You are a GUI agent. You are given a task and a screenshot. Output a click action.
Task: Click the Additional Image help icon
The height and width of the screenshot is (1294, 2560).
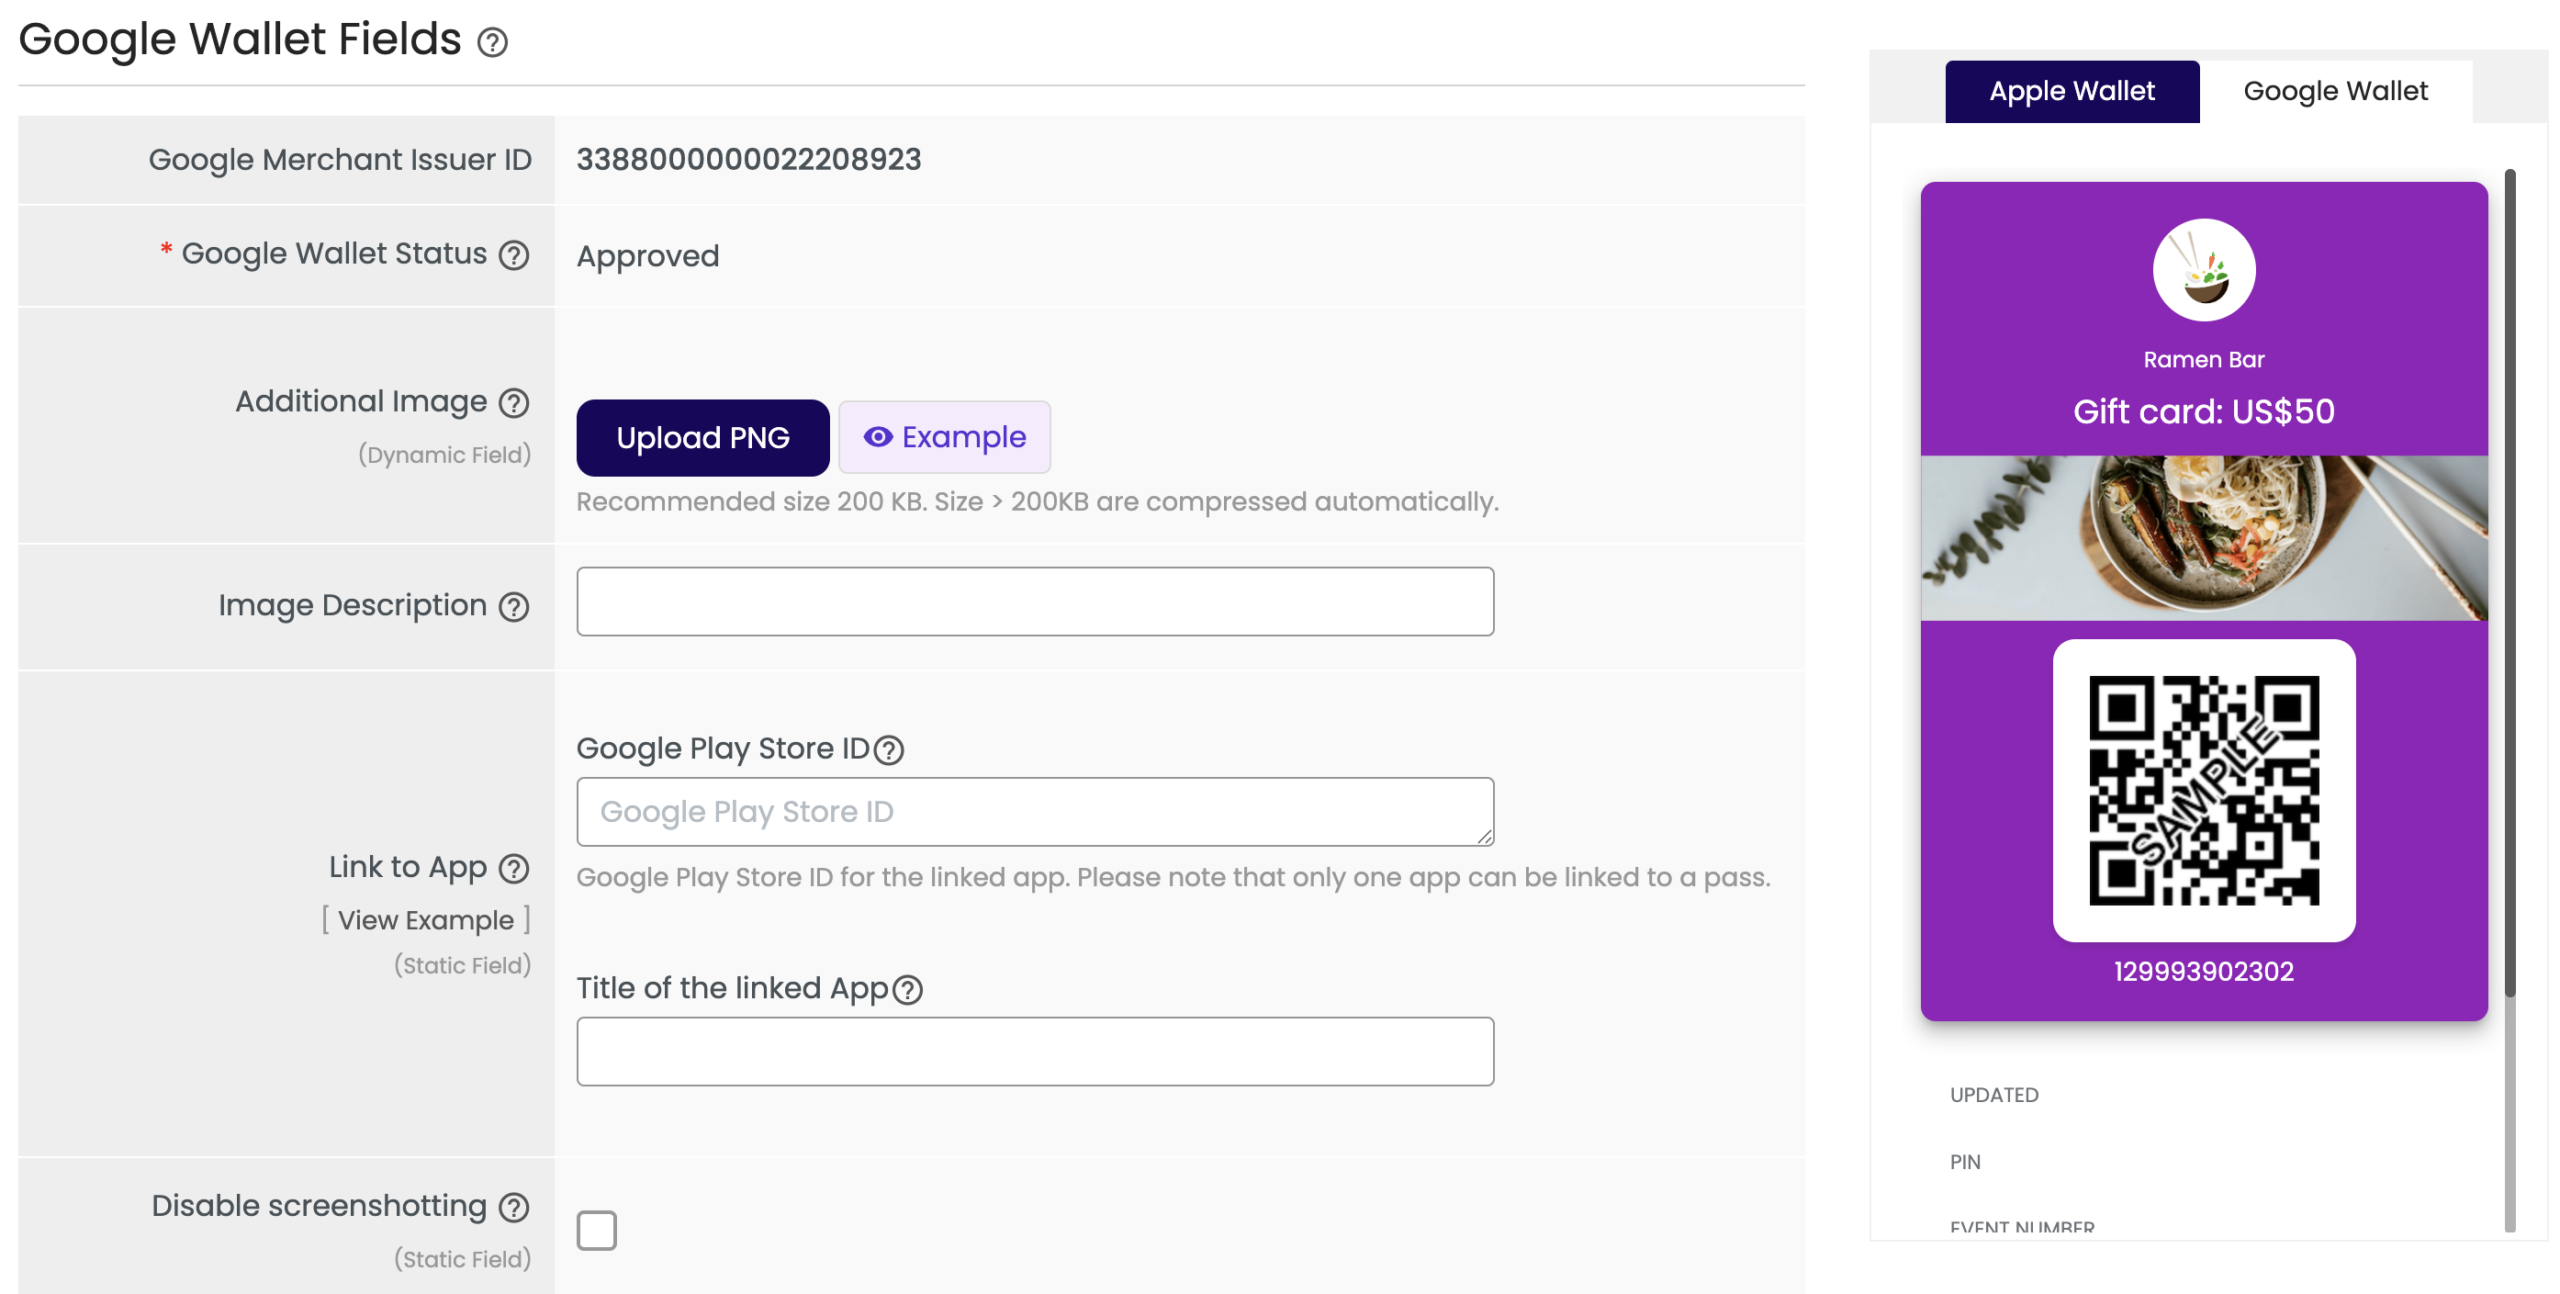click(x=514, y=403)
